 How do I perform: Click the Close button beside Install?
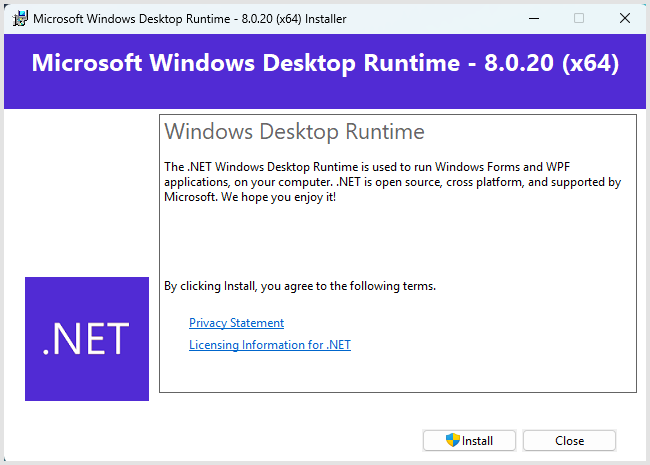coord(569,440)
